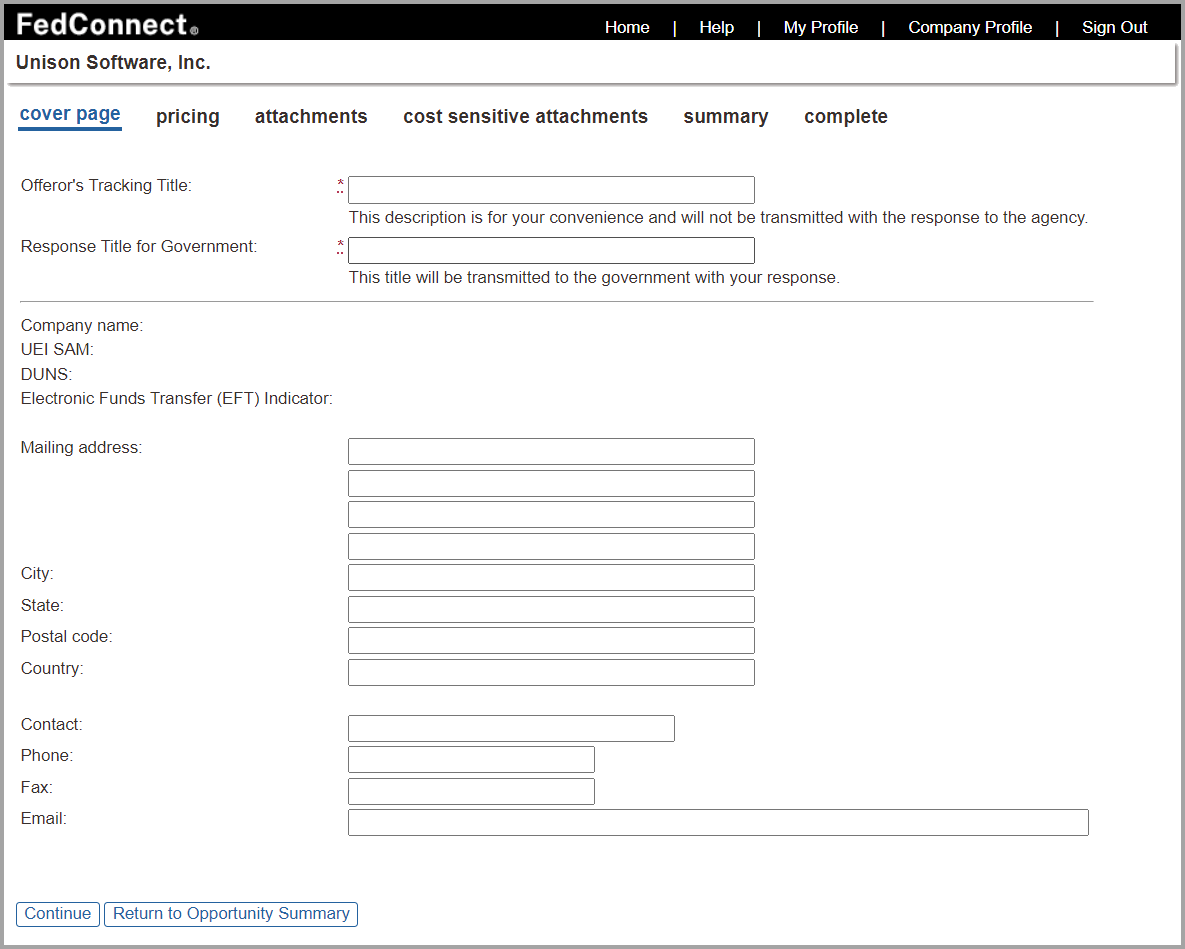Focus the Email text field
This screenshot has height=949, width=1185.
click(x=717, y=823)
